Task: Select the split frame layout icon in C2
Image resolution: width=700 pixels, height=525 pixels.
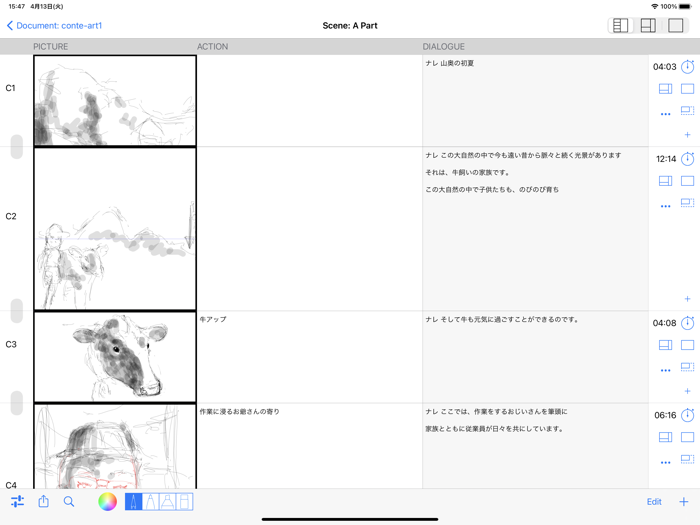Action: click(x=665, y=181)
